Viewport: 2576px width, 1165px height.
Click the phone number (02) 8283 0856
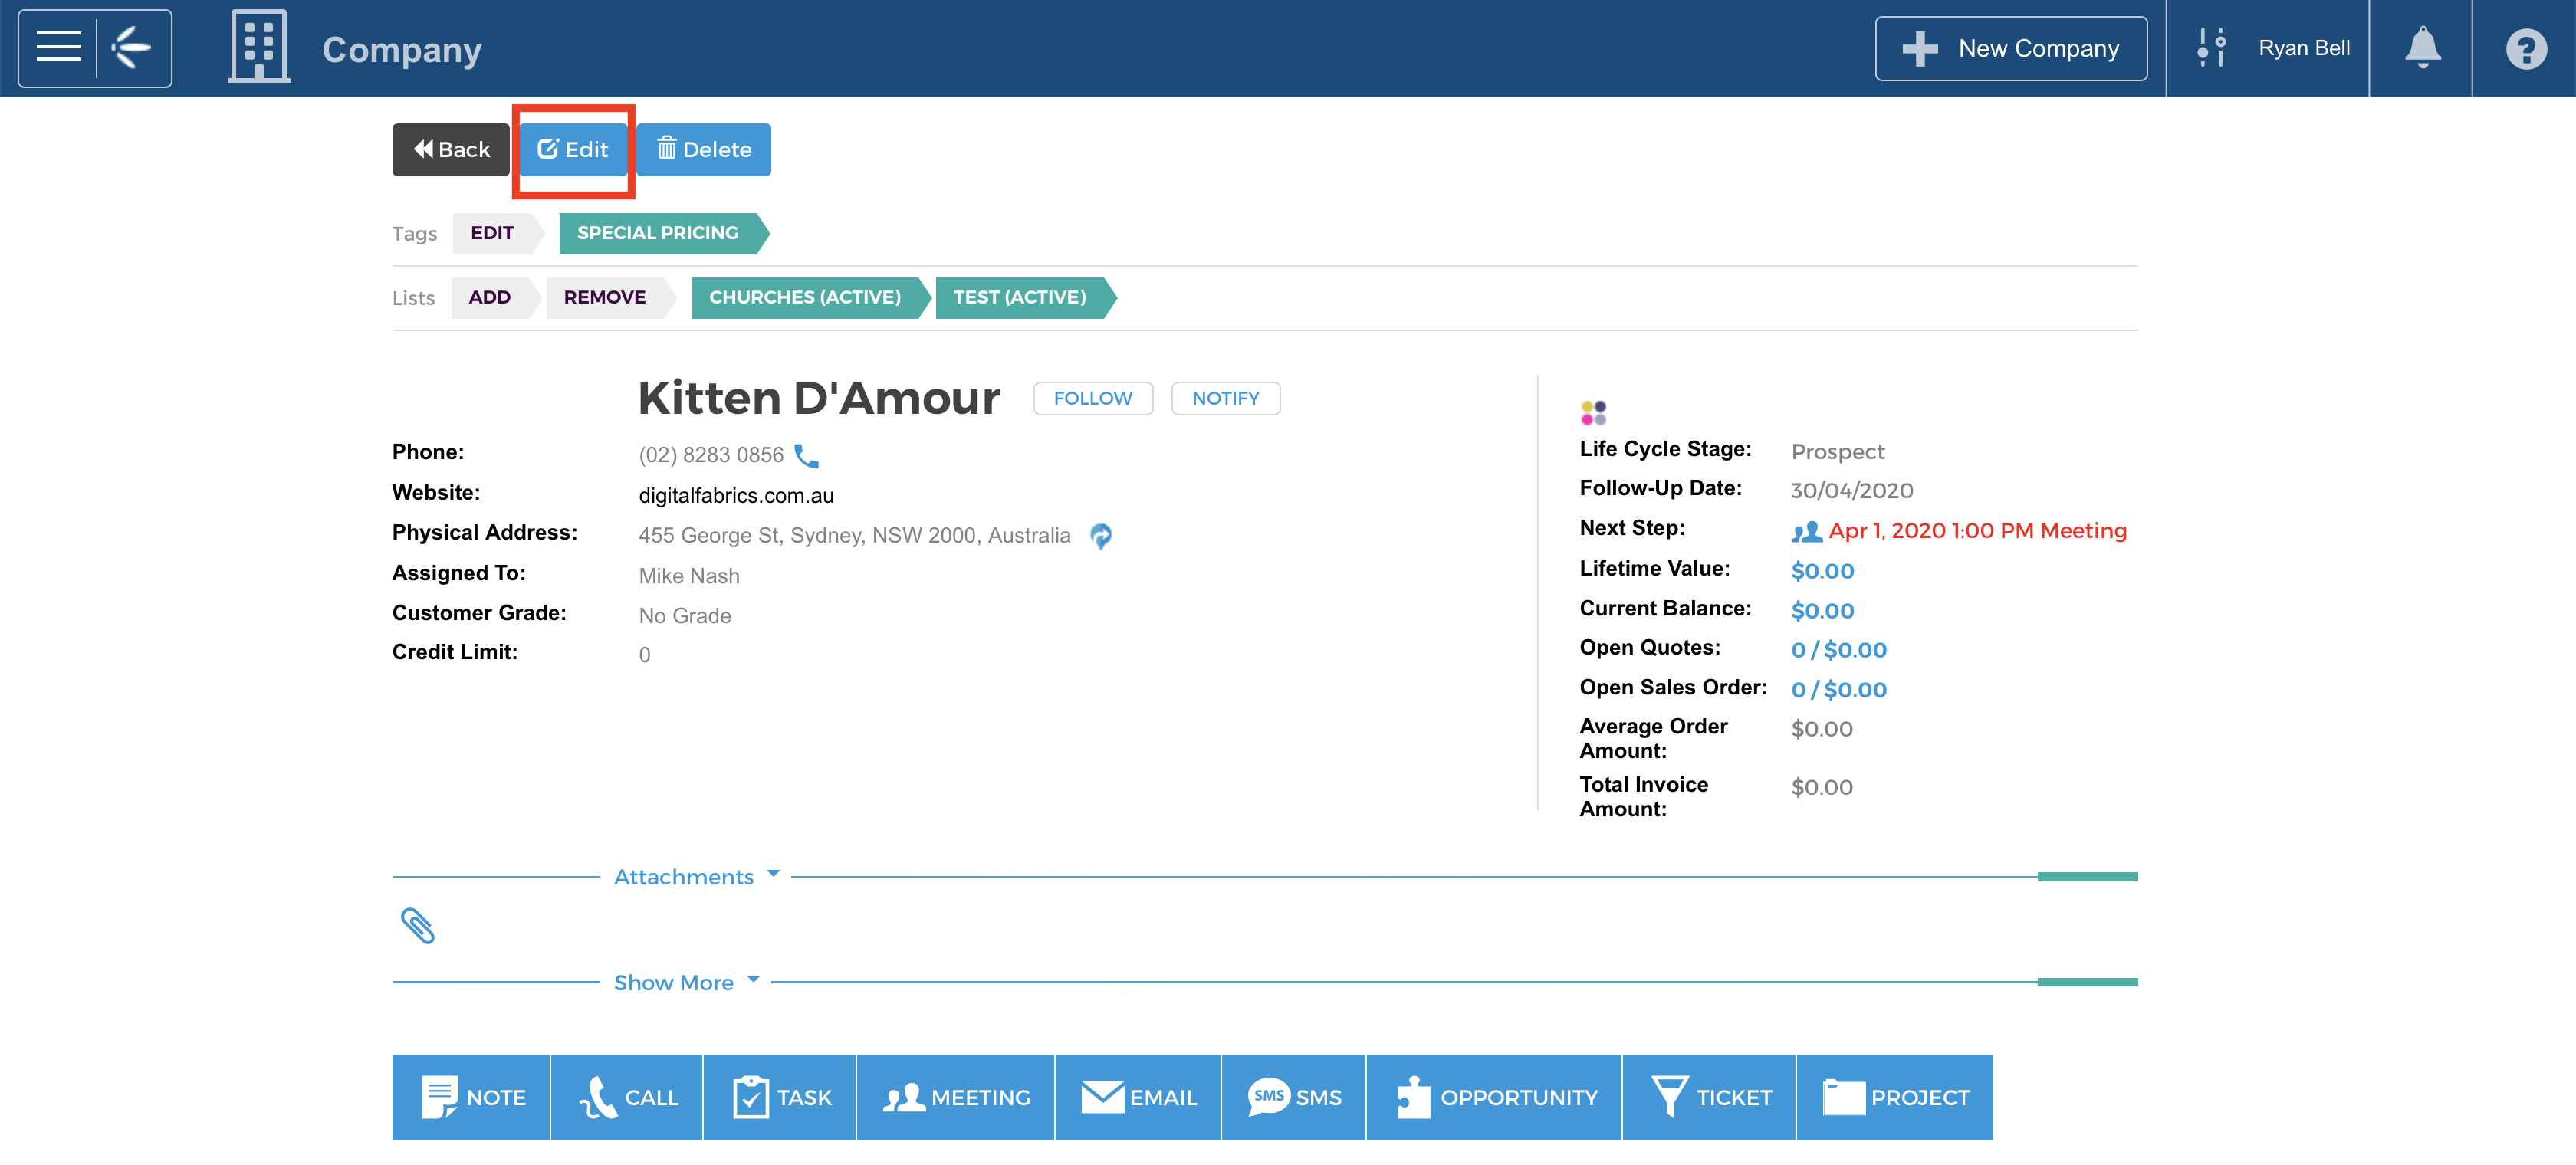(x=711, y=456)
